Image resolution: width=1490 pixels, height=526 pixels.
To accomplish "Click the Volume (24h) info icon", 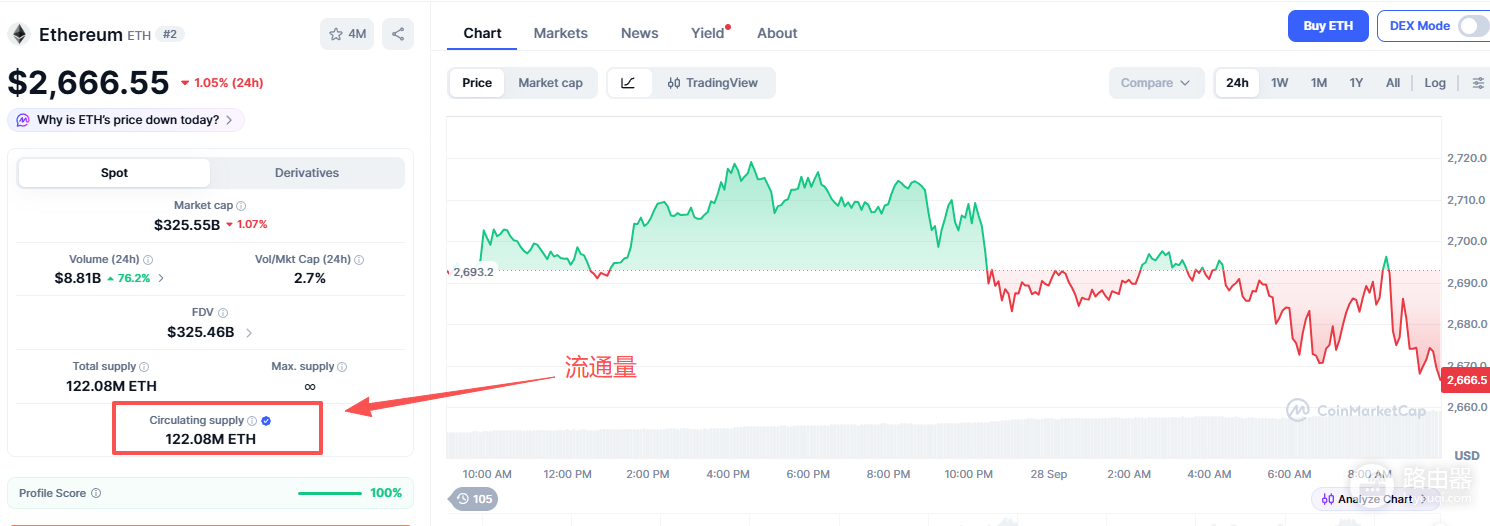I will point(148,260).
